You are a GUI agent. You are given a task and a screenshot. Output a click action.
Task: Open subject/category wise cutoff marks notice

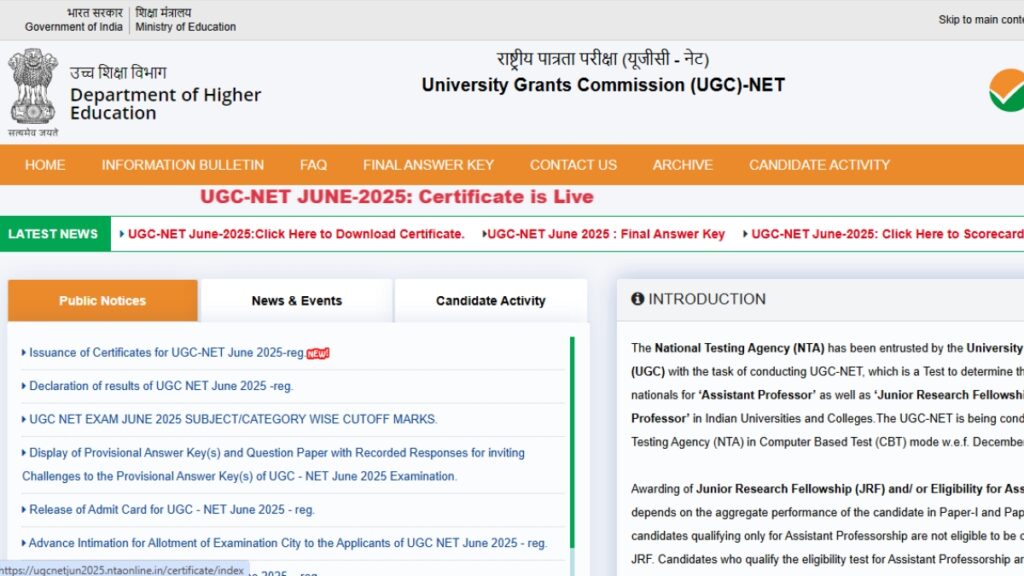coord(230,419)
